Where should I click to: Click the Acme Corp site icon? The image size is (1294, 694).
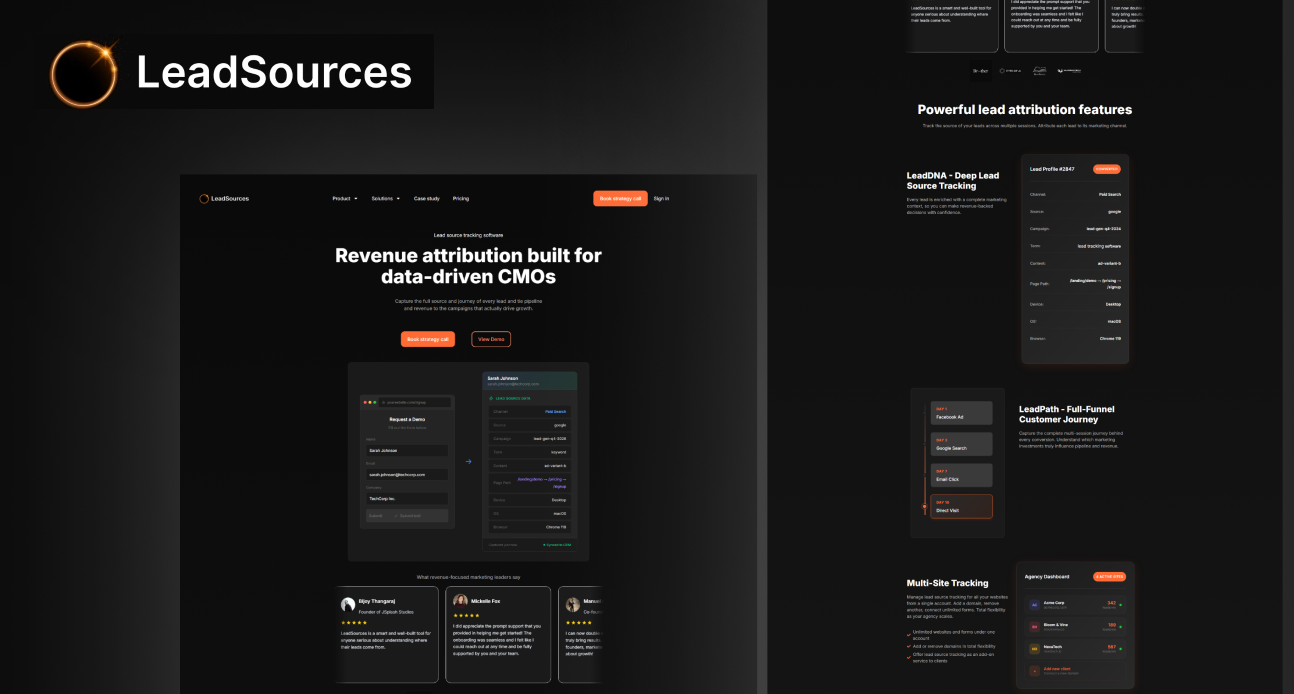(x=1035, y=604)
